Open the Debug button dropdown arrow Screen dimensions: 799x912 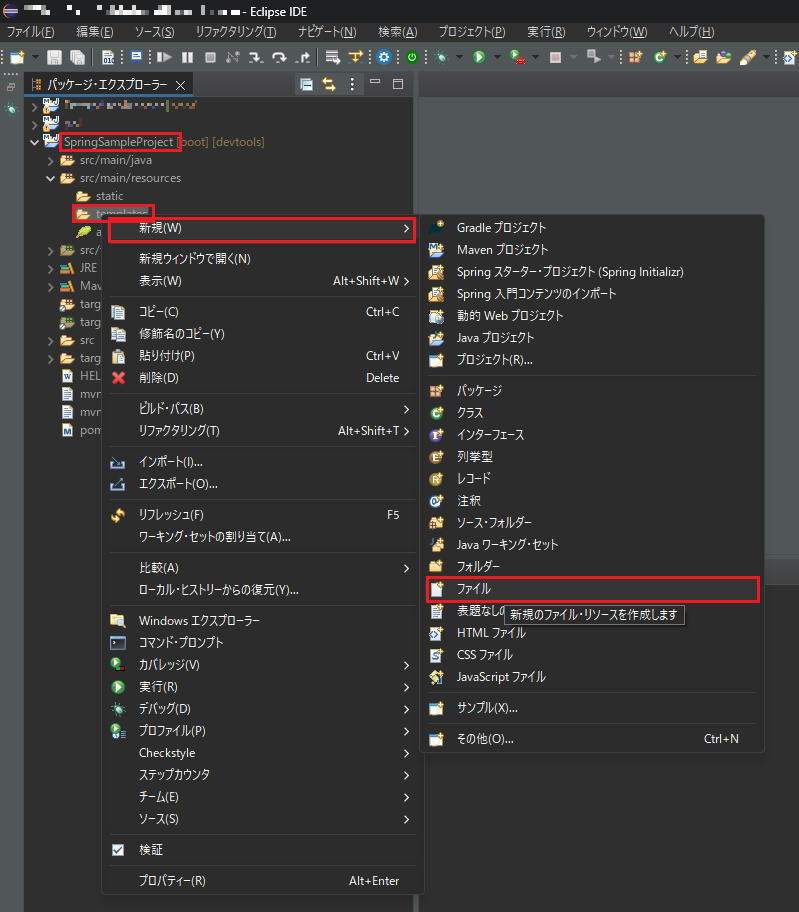459,57
